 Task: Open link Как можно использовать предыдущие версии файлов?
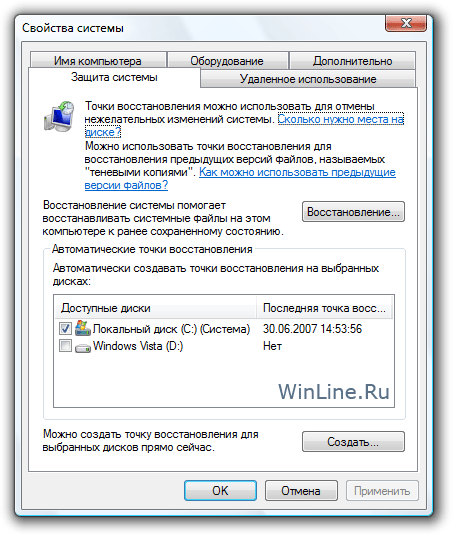(x=297, y=172)
